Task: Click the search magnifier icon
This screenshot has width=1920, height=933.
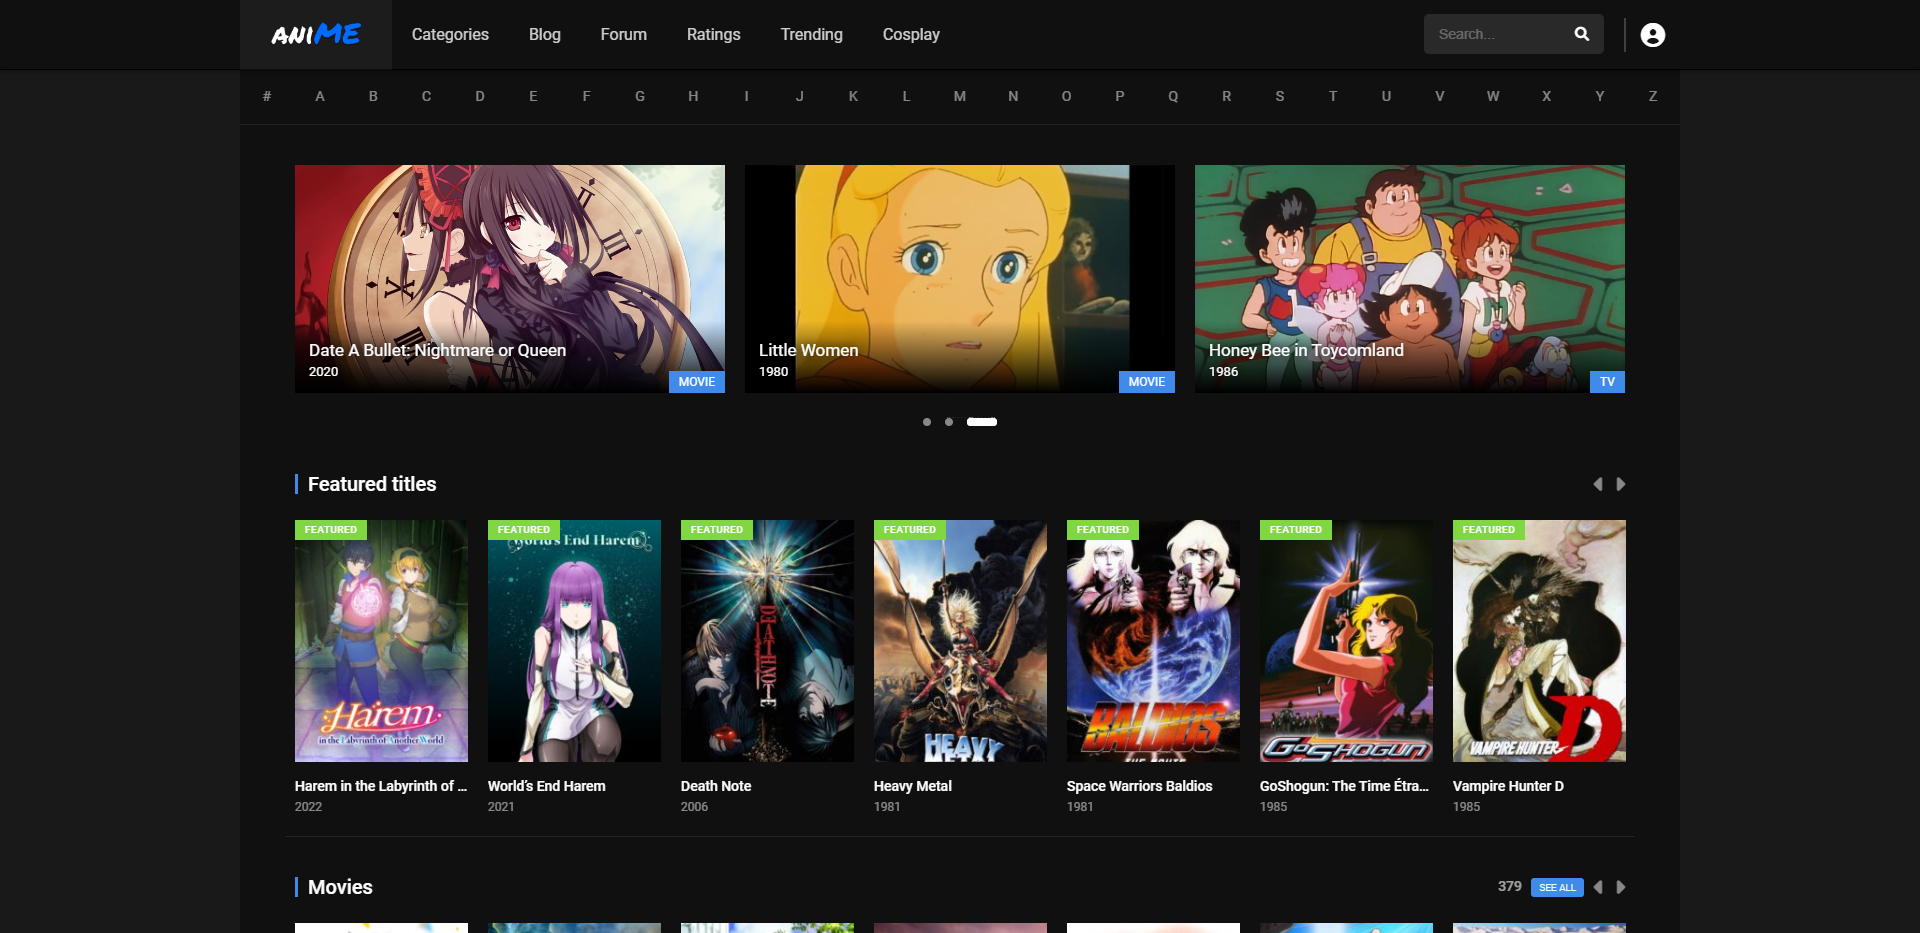Action: (1581, 34)
